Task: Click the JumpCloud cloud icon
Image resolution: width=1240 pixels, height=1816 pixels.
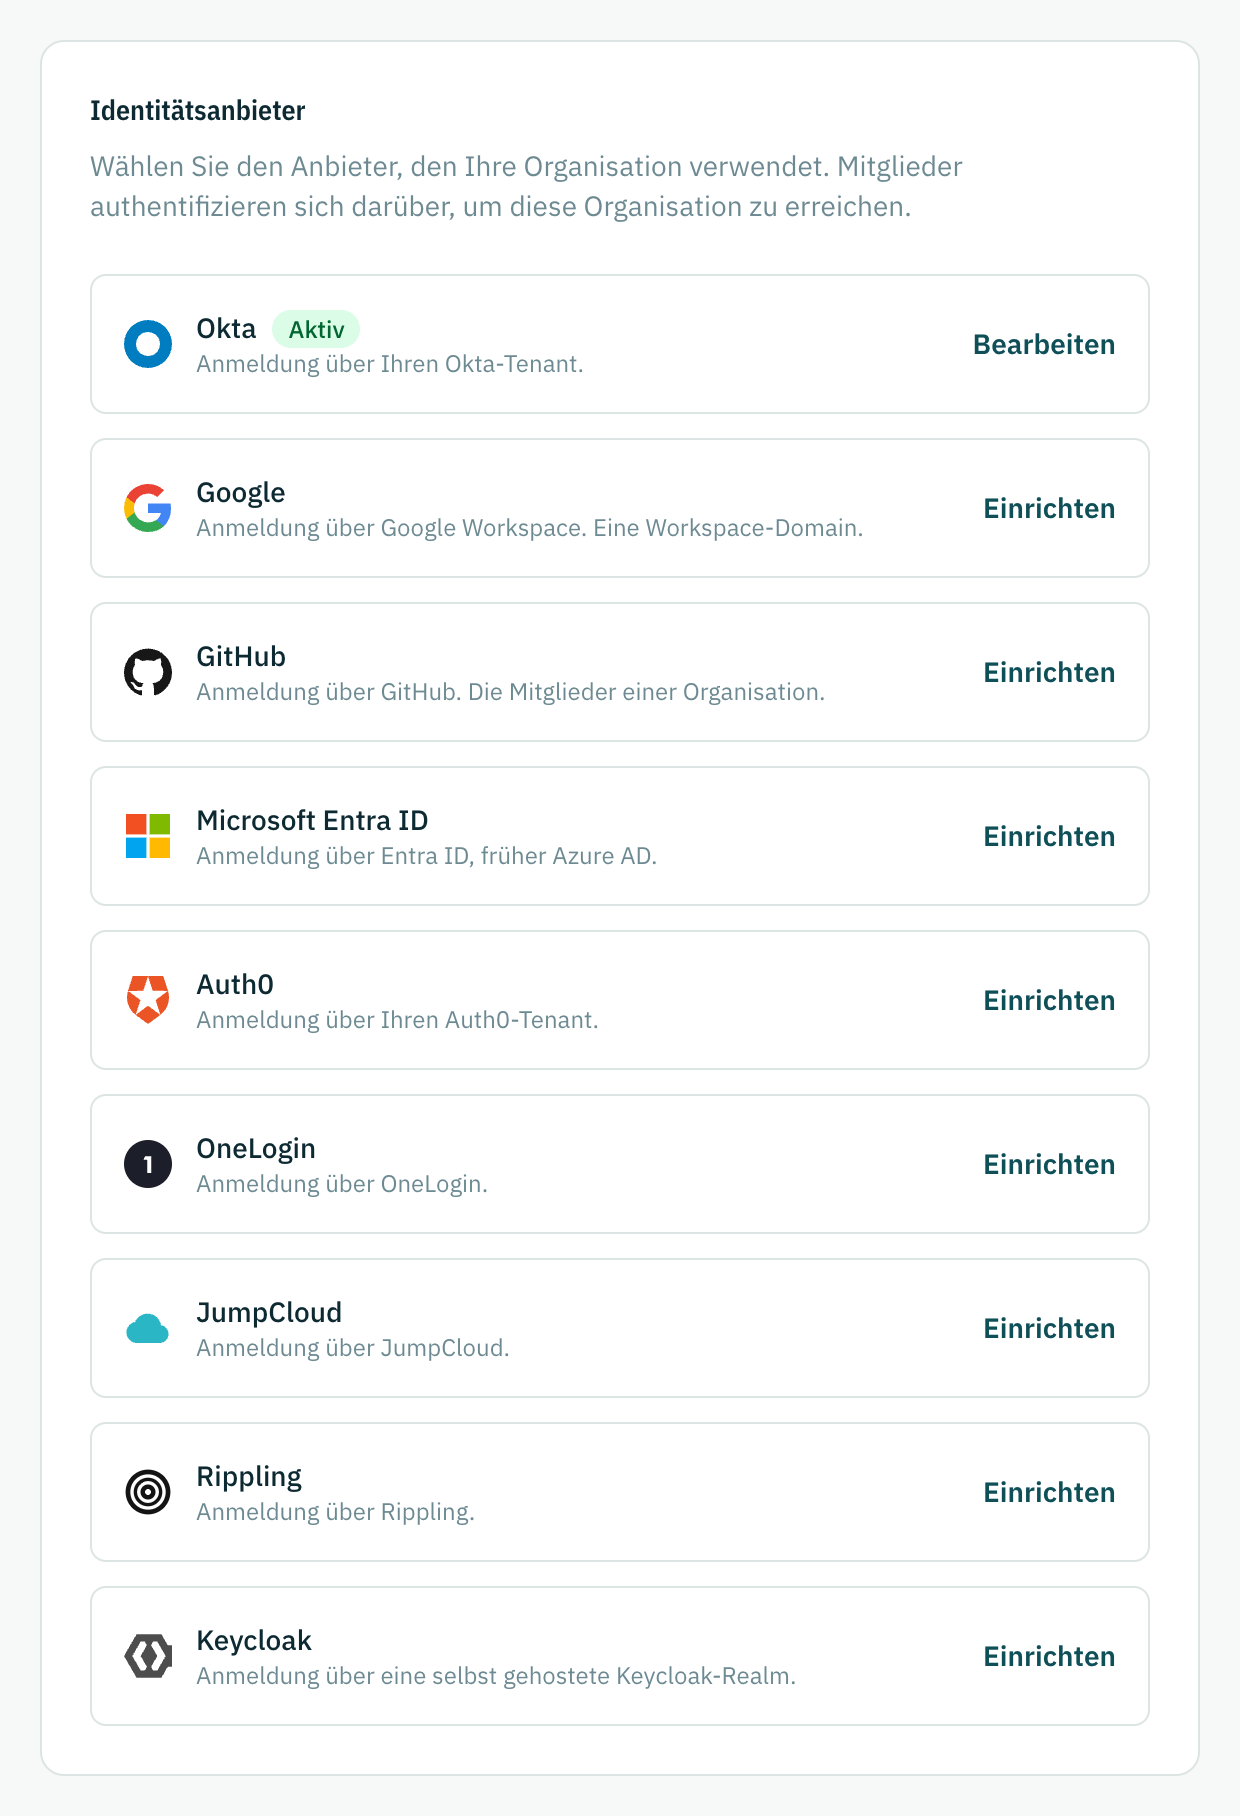Action: (148, 1328)
